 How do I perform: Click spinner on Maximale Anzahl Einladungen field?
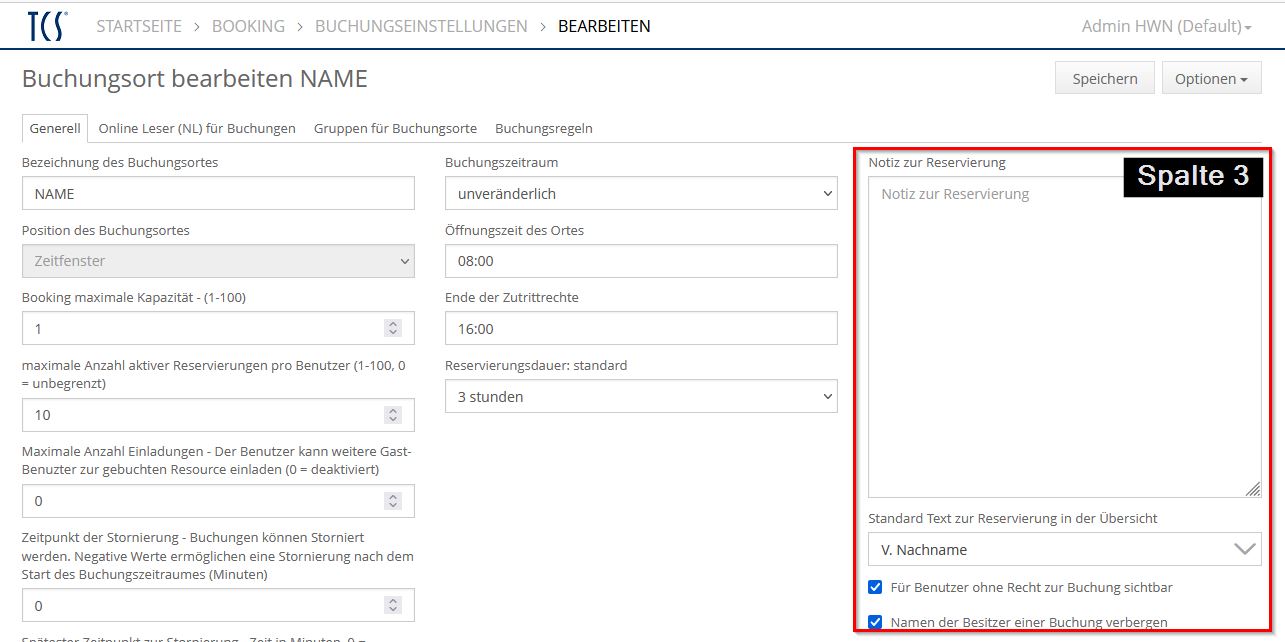click(x=393, y=501)
